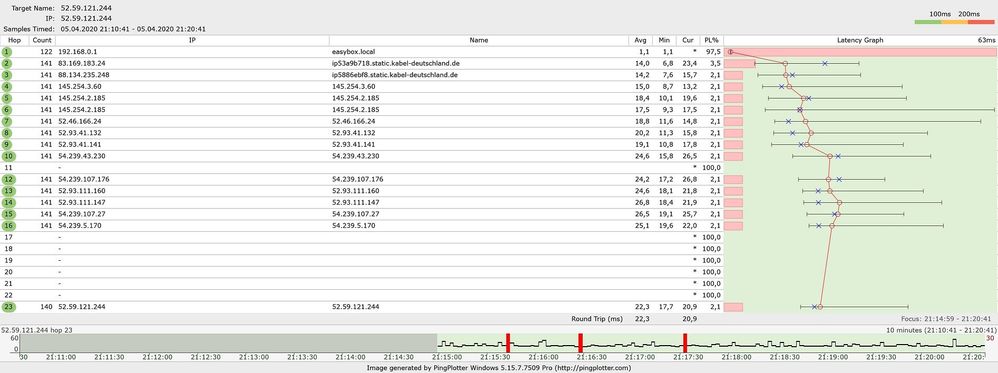Click the hop 17 row number

tap(8, 237)
